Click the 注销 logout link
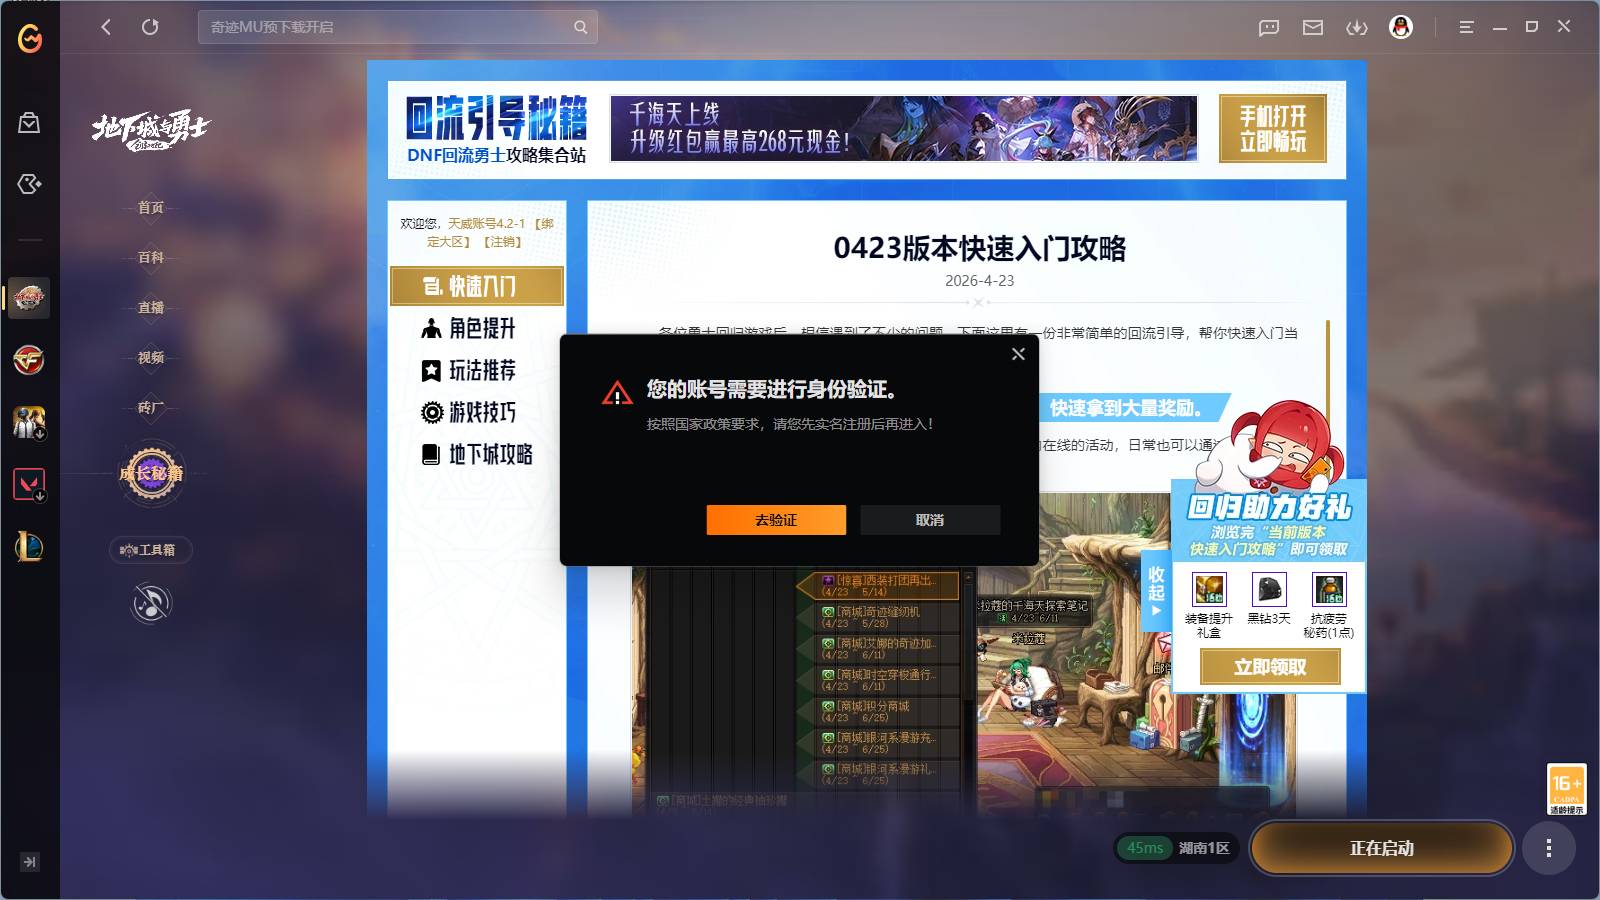 click(x=502, y=242)
